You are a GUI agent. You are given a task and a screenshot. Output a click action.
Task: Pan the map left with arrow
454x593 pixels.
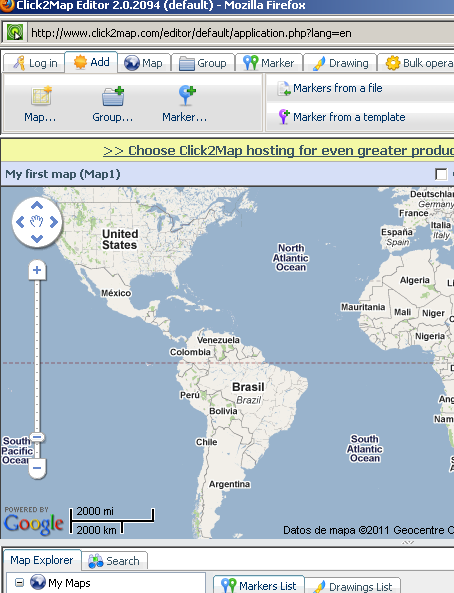20,222
